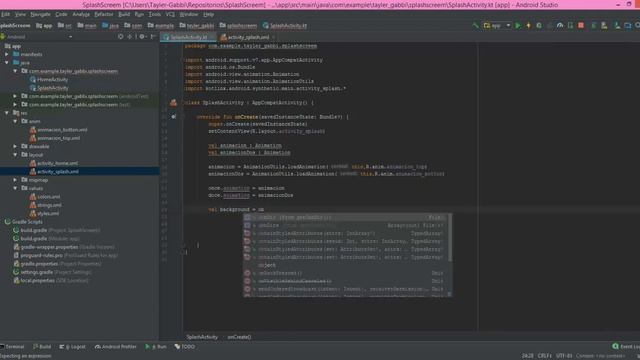640x360 pixels.
Task: Click the SDK Manager download icon
Action: [x=617, y=25]
